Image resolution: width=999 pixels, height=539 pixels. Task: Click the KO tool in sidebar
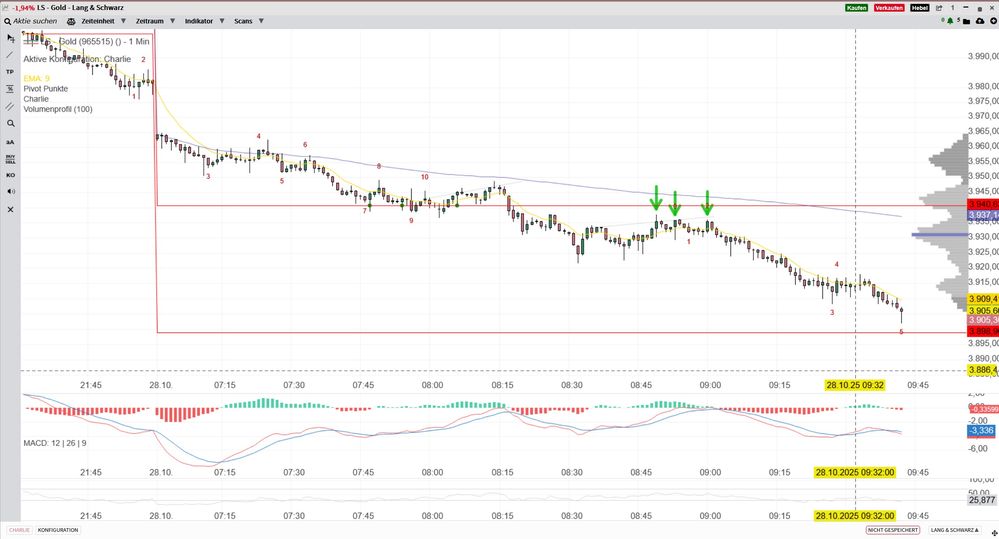click(10, 175)
